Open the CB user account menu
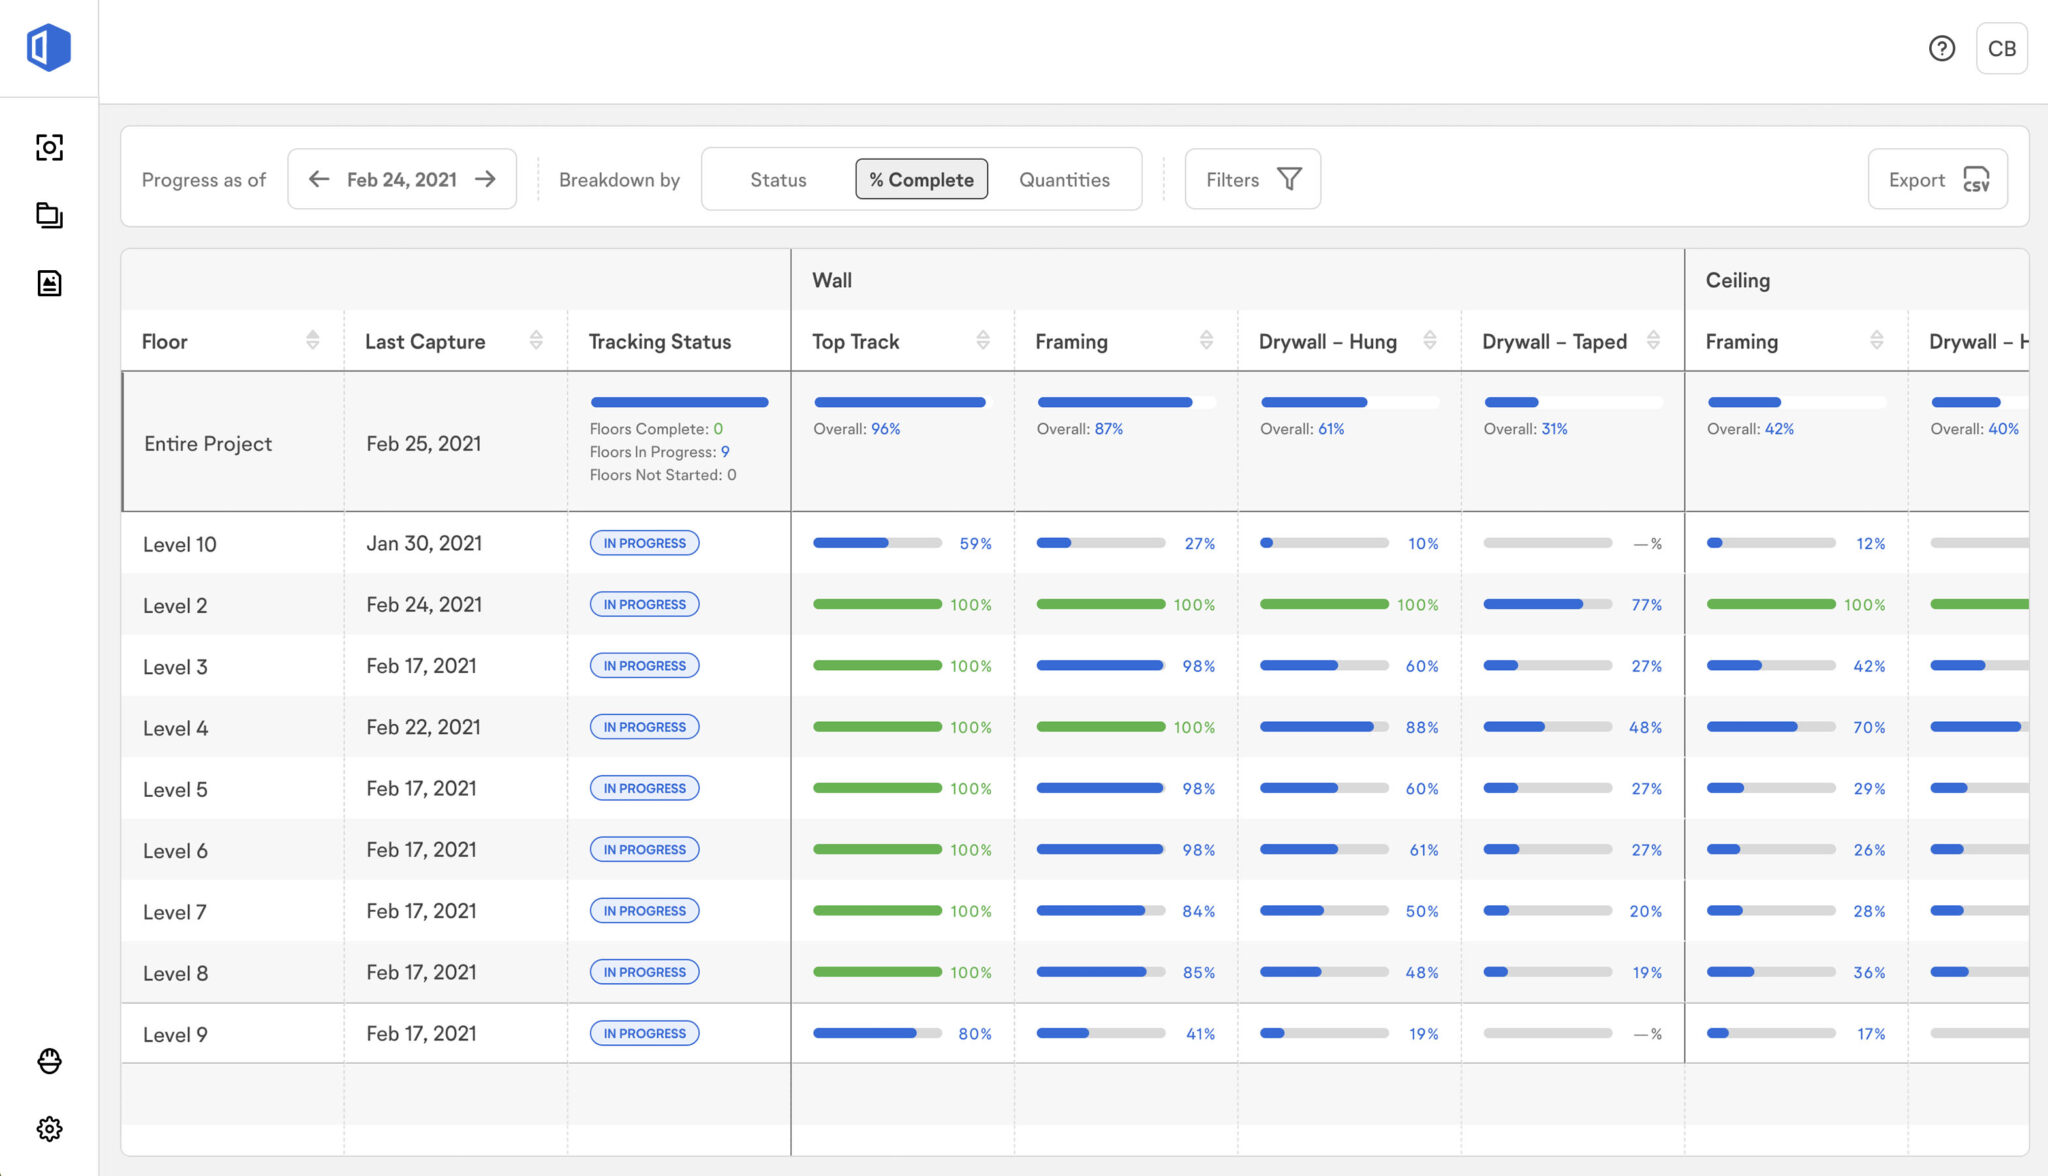The width and height of the screenshot is (2048, 1176). [x=2001, y=48]
